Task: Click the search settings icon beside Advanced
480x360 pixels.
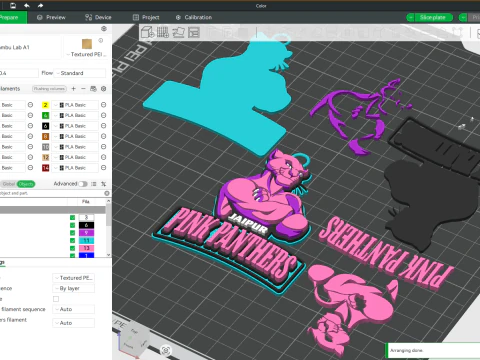Action: click(104, 184)
